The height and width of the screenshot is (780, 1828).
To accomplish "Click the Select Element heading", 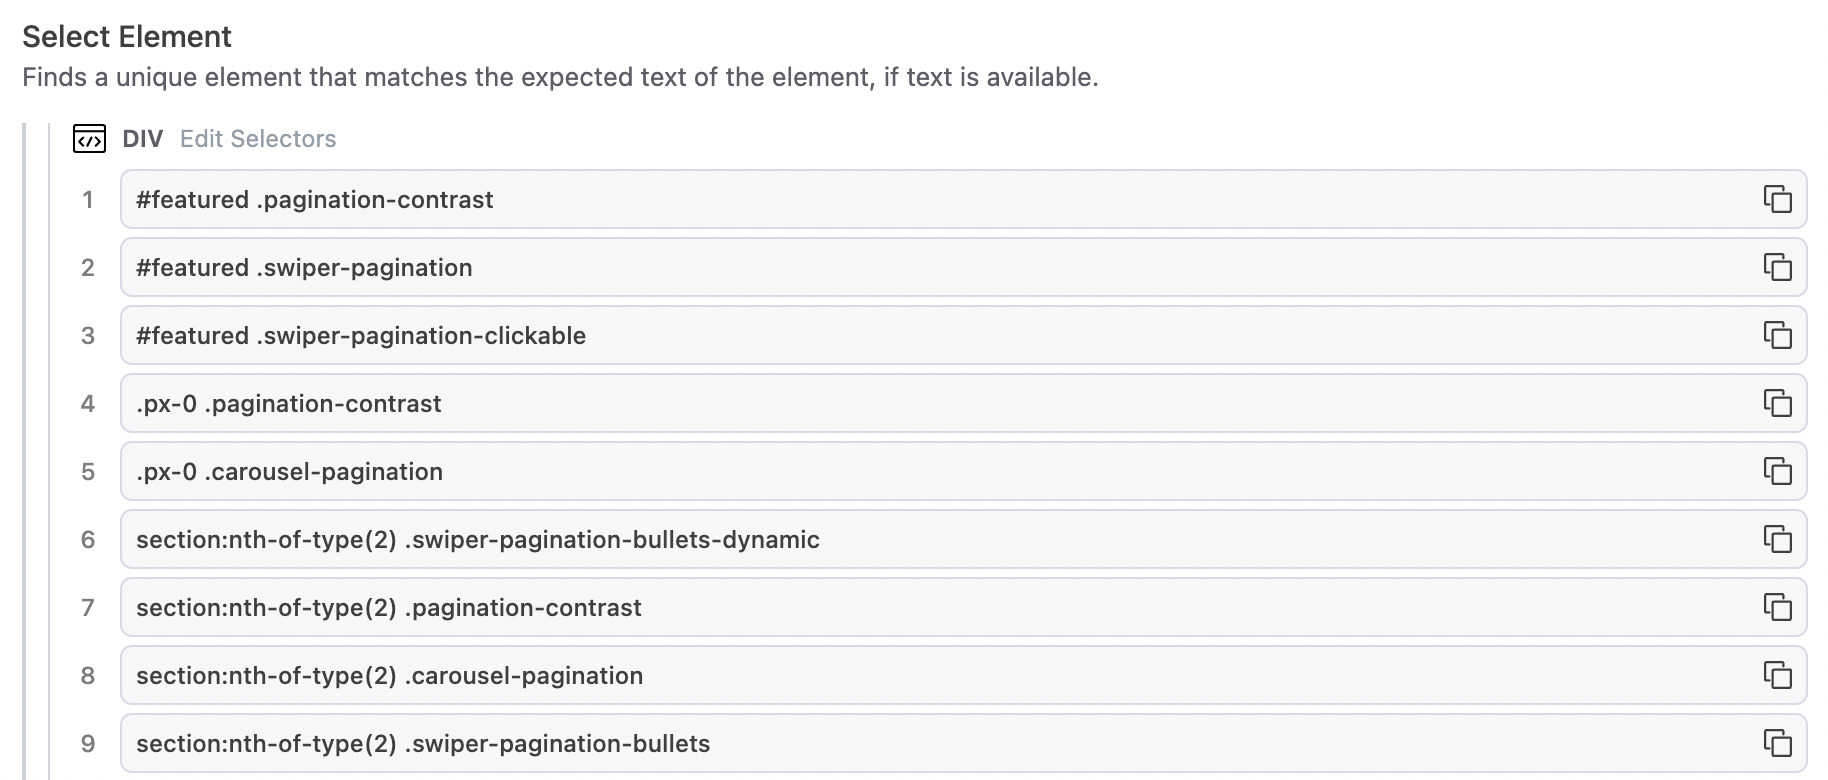I will click(x=127, y=37).
